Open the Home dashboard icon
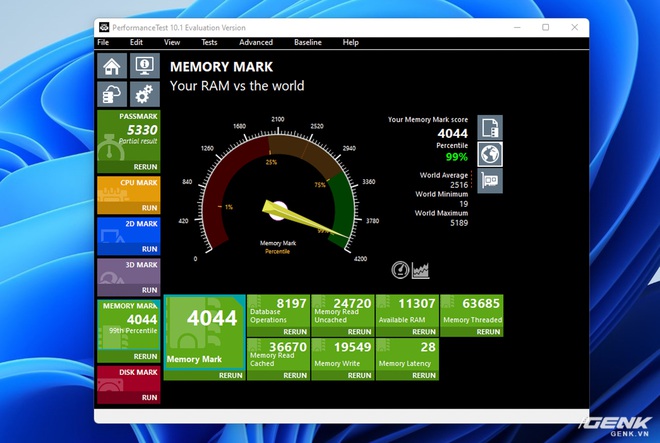This screenshot has width=660, height=443. pyautogui.click(x=112, y=66)
